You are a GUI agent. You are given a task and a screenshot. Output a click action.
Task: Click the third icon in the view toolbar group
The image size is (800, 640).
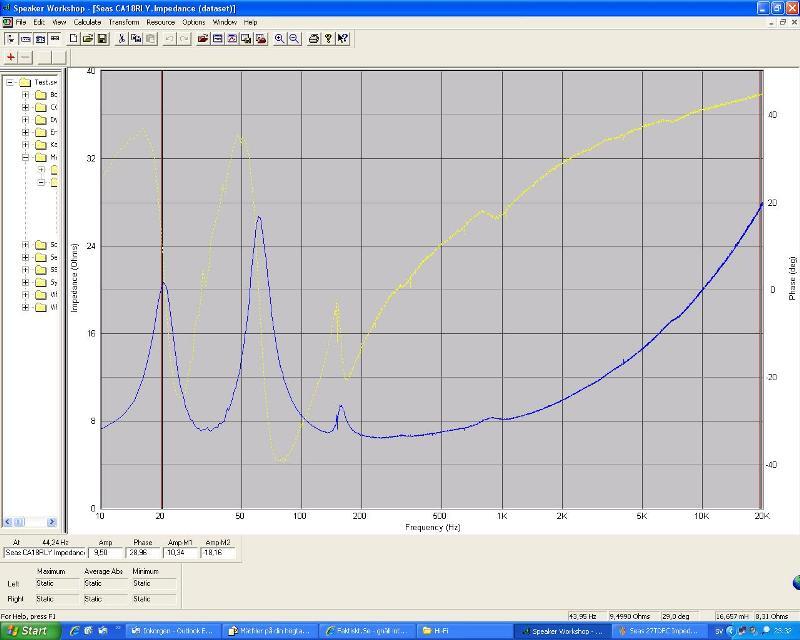click(40, 39)
